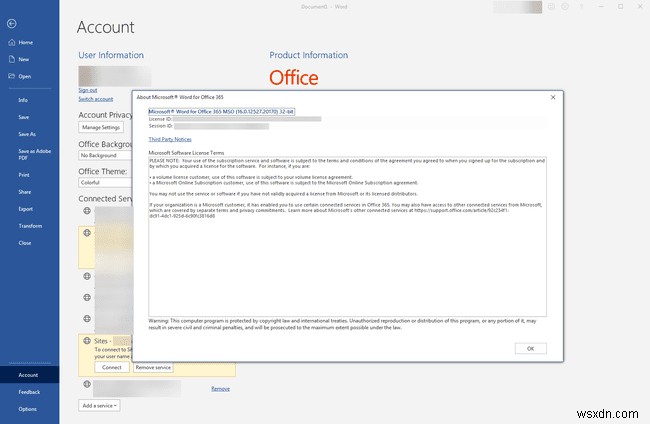Click inside the license terms text box
This screenshot has width=650, height=424.
click(347, 236)
